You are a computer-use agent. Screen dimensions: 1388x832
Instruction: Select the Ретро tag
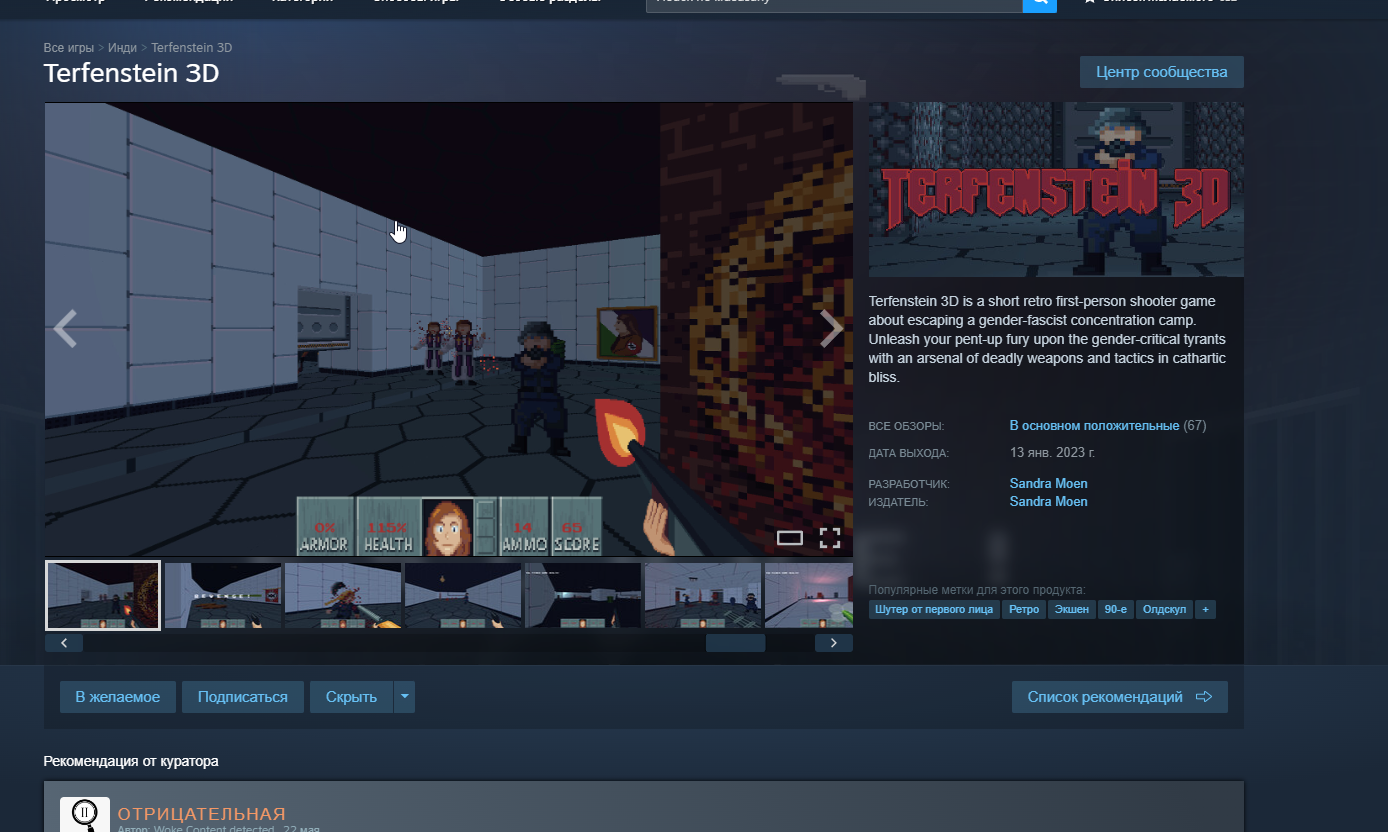[1024, 609]
